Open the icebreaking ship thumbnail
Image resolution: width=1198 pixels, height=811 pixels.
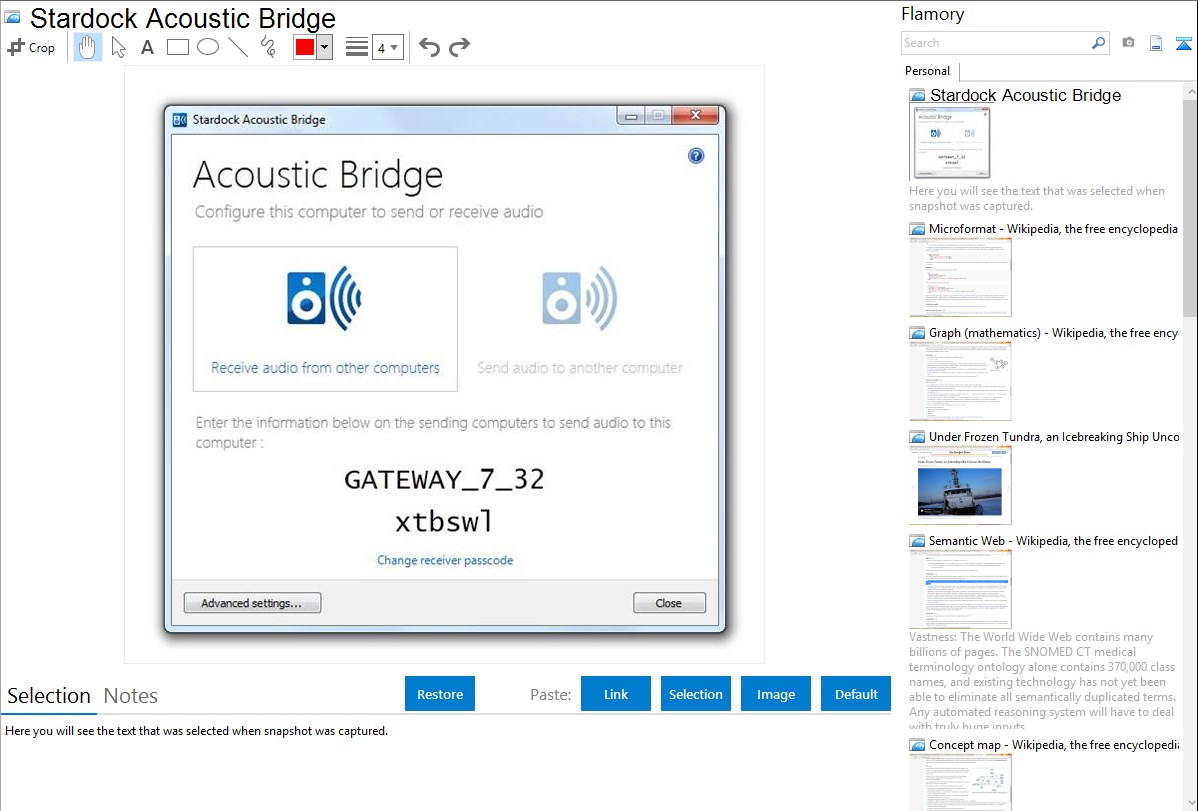coord(960,485)
